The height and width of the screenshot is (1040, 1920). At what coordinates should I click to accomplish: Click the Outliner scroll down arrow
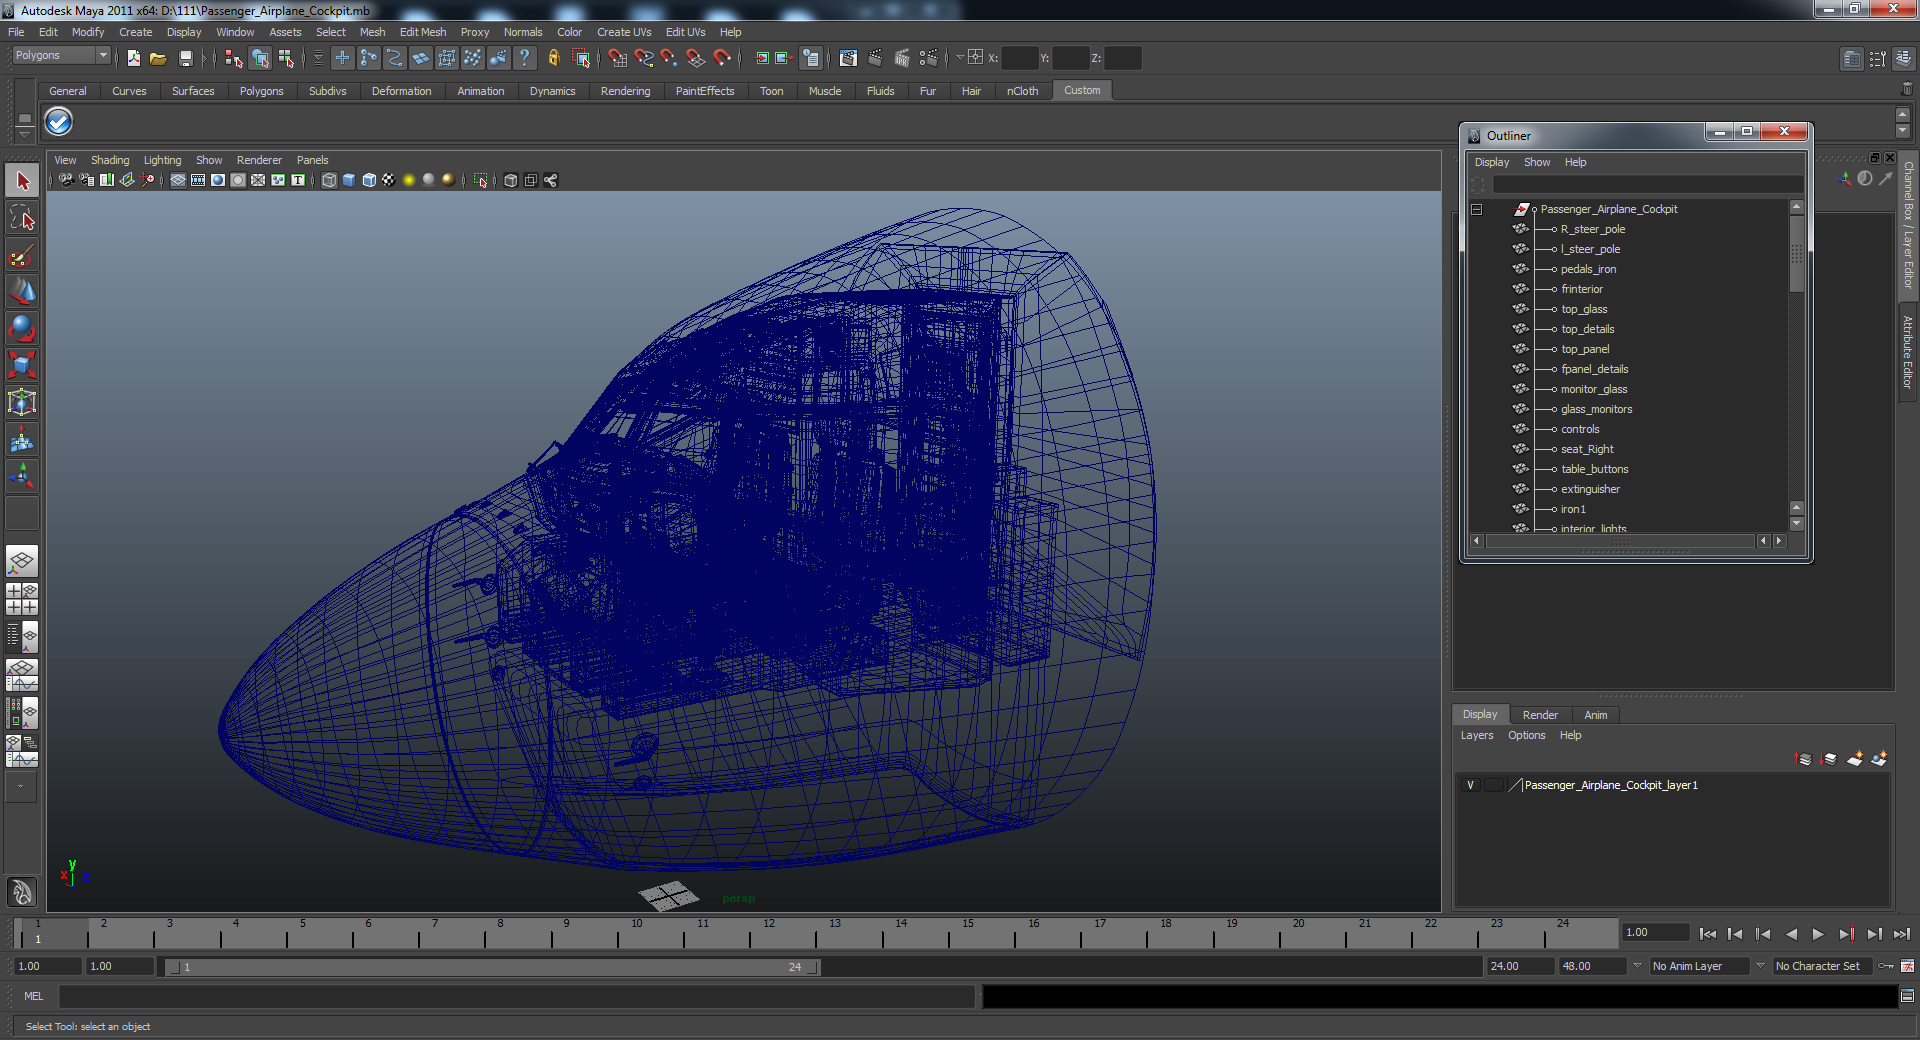pyautogui.click(x=1796, y=524)
